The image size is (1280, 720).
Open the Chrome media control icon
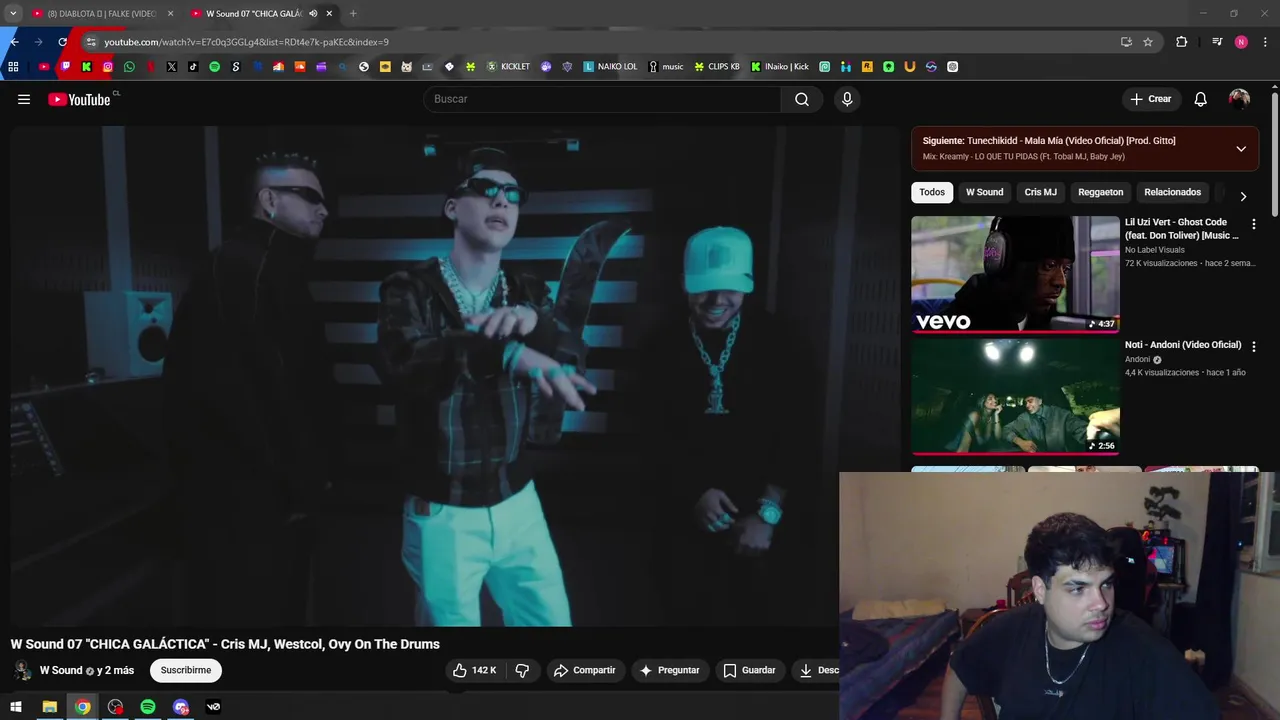coord(1217,42)
